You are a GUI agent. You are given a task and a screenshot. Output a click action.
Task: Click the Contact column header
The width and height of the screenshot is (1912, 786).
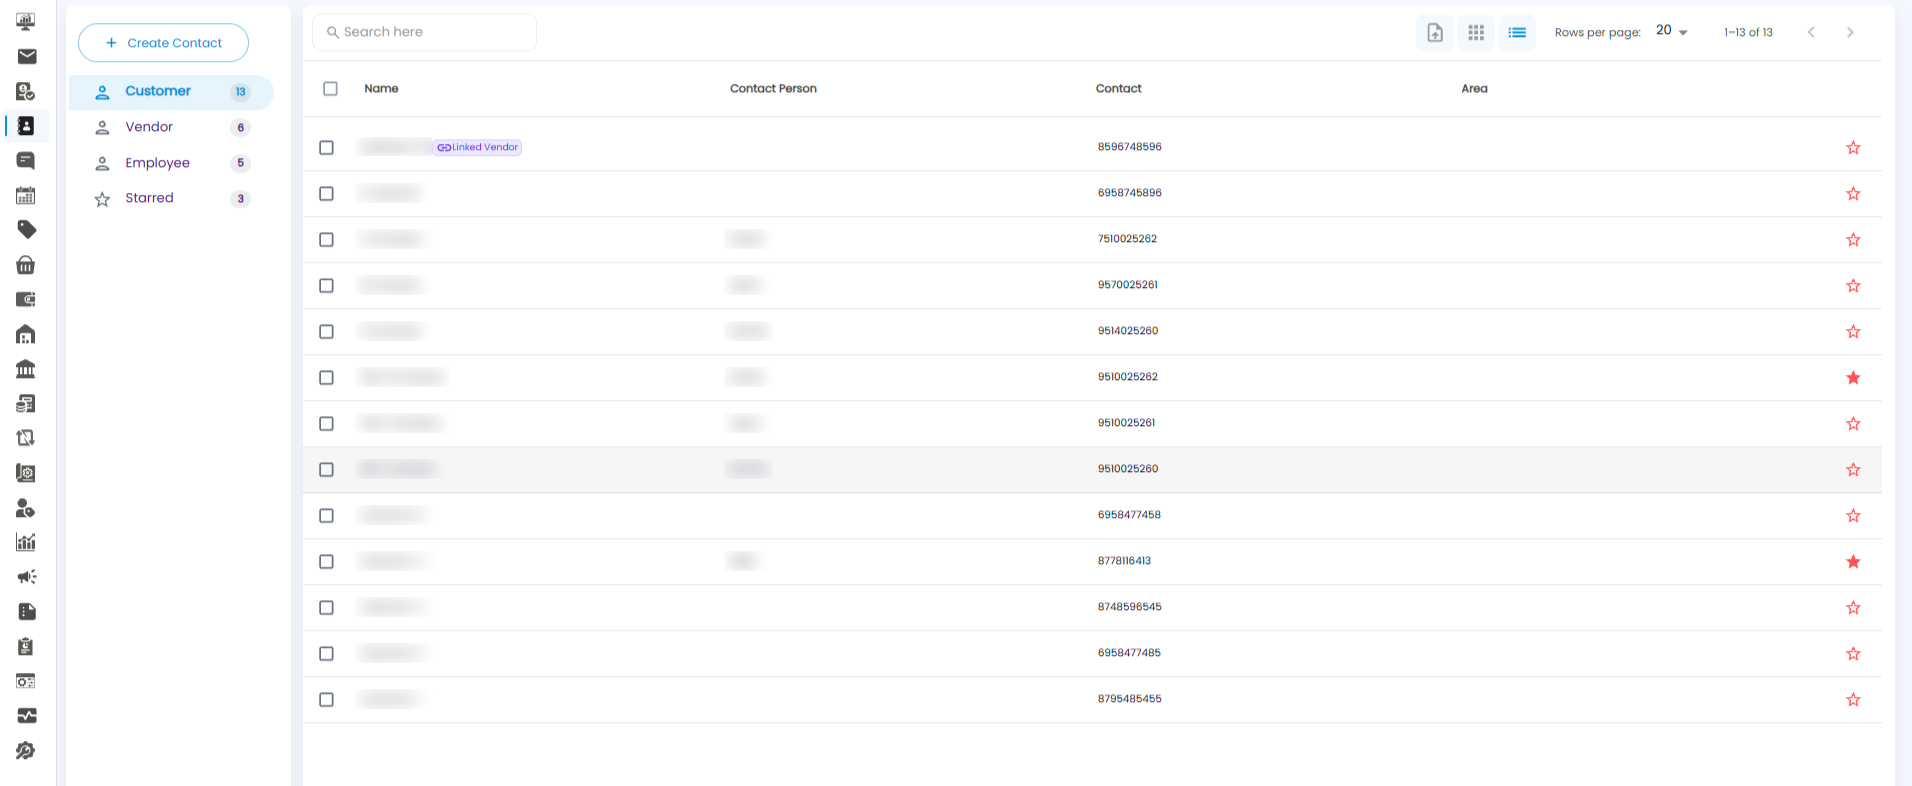click(1118, 89)
